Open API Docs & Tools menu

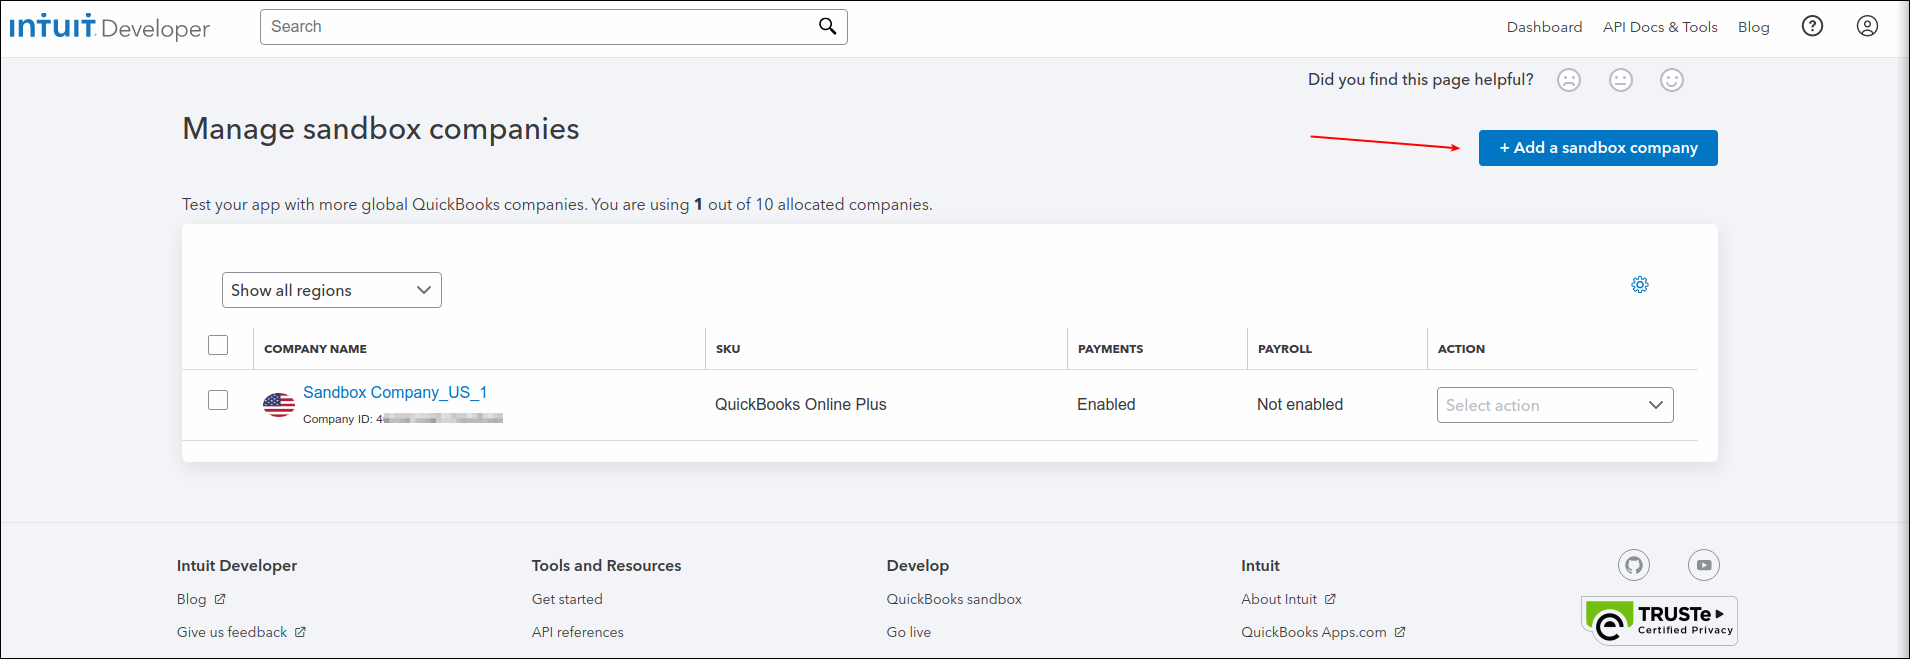1660,27
